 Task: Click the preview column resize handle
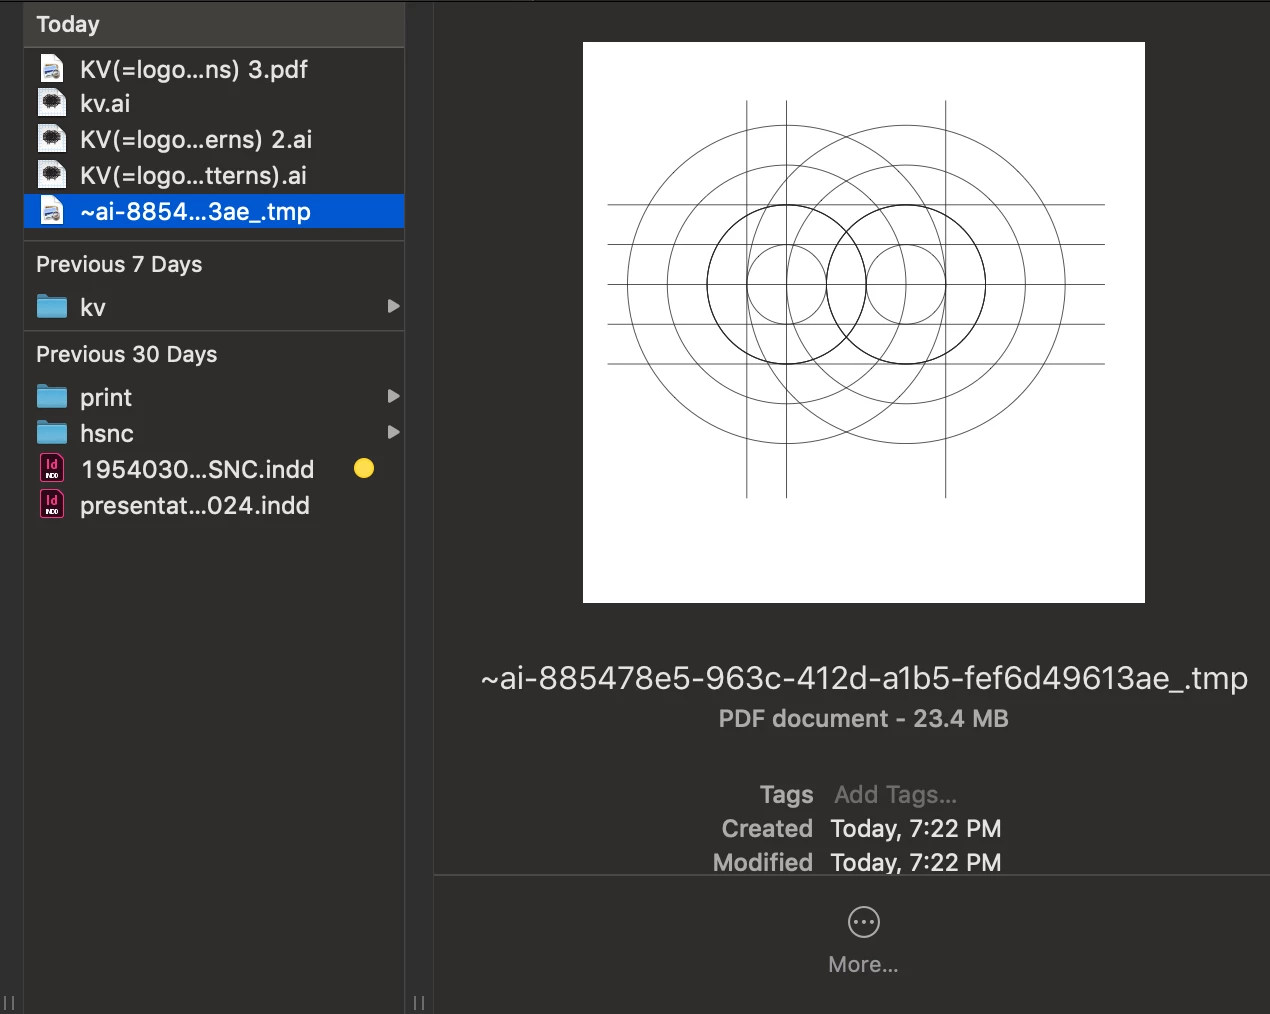pos(419,1002)
